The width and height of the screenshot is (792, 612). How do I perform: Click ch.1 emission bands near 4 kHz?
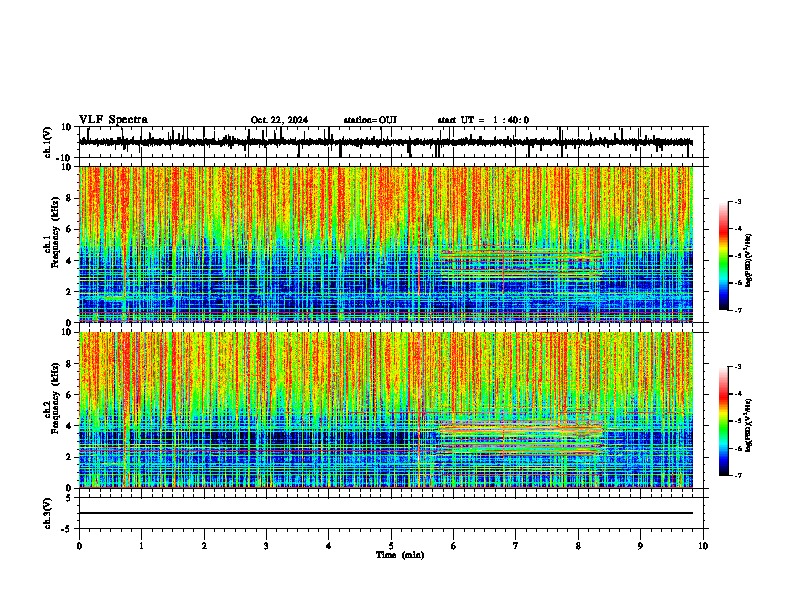[x=521, y=255]
